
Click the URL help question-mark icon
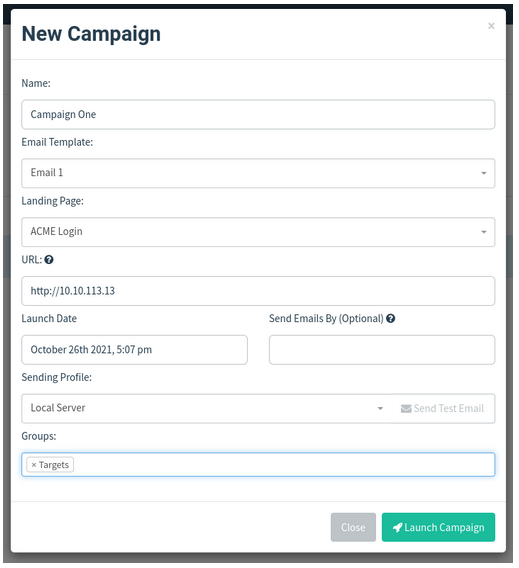coord(49,260)
